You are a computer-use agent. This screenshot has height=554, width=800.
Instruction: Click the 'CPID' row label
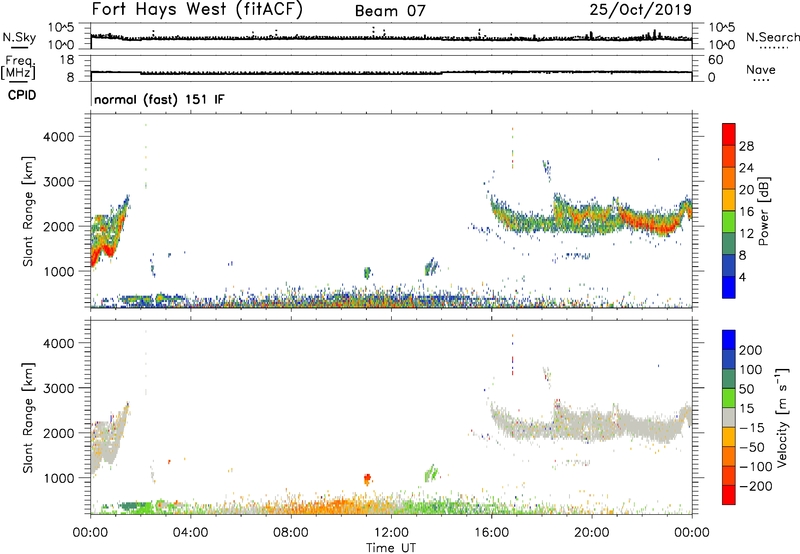point(22,95)
